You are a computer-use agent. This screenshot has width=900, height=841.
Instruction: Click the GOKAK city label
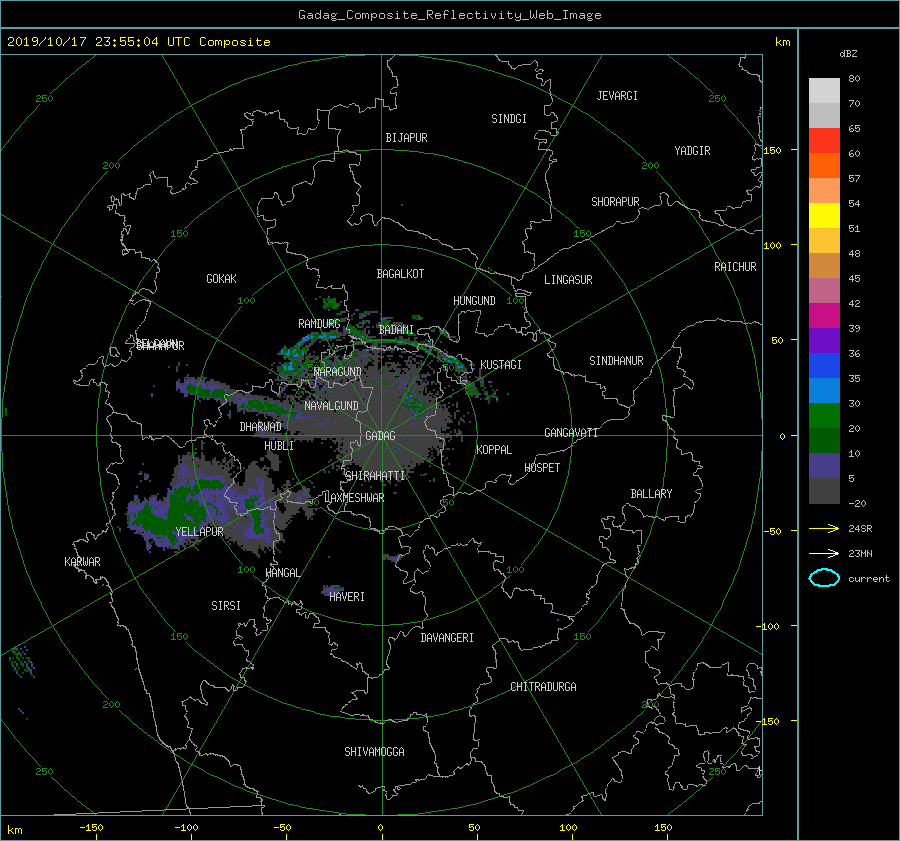coord(221,279)
